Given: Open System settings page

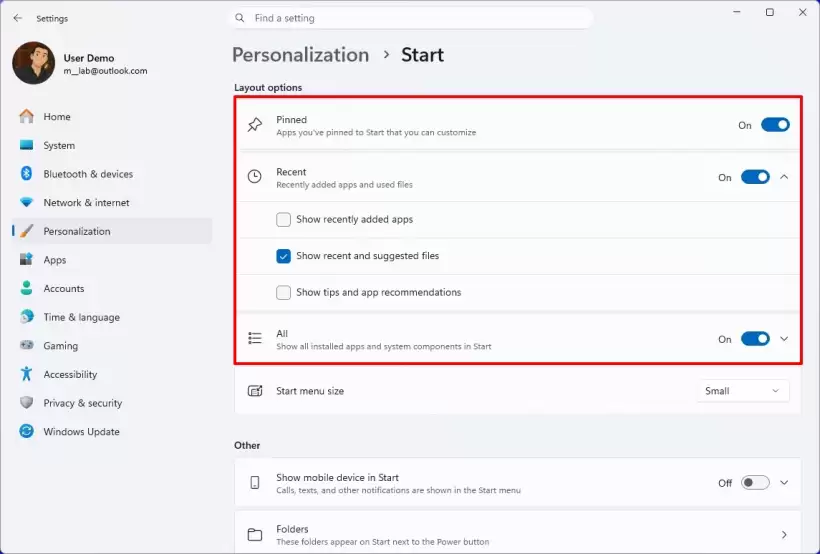Looking at the screenshot, I should (x=112, y=145).
